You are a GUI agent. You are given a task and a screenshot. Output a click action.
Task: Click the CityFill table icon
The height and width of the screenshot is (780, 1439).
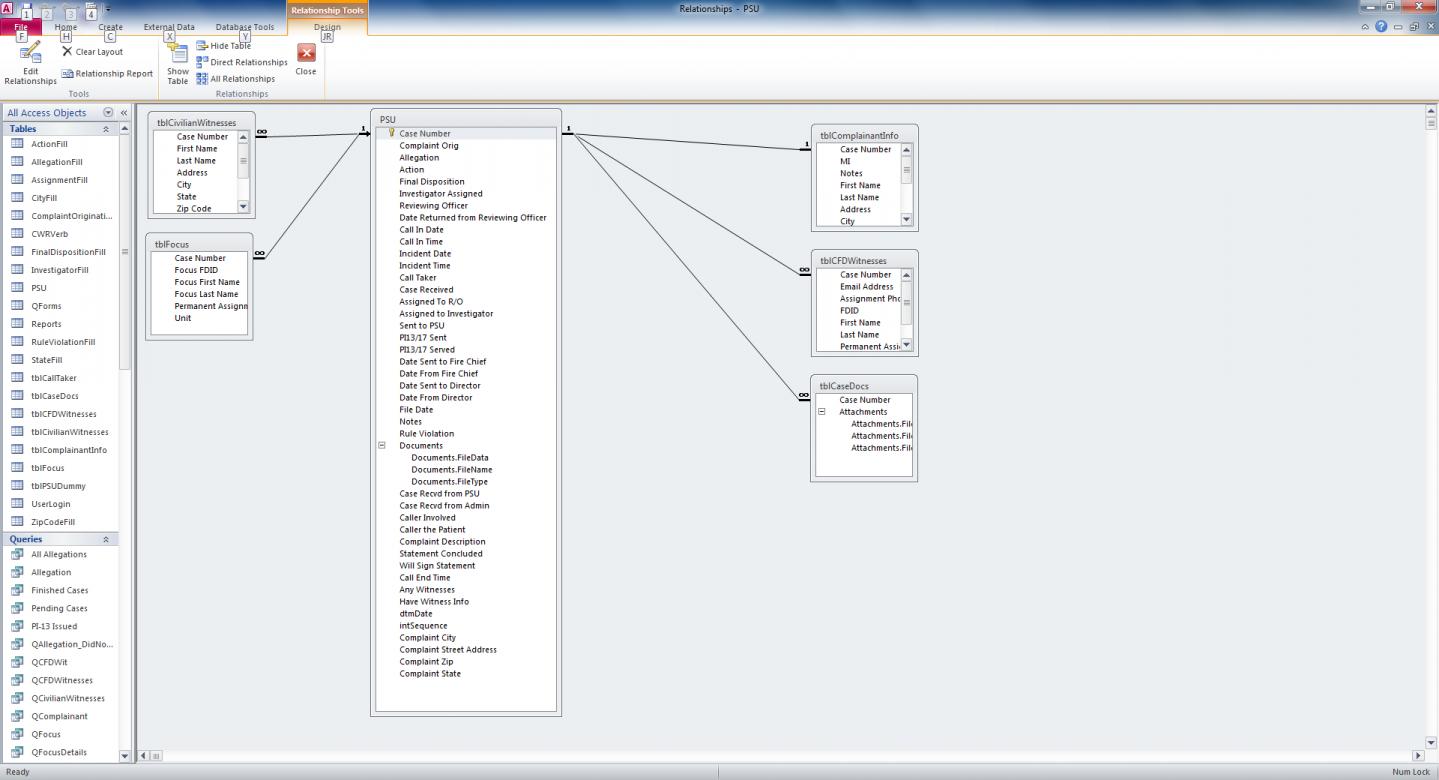(x=17, y=198)
